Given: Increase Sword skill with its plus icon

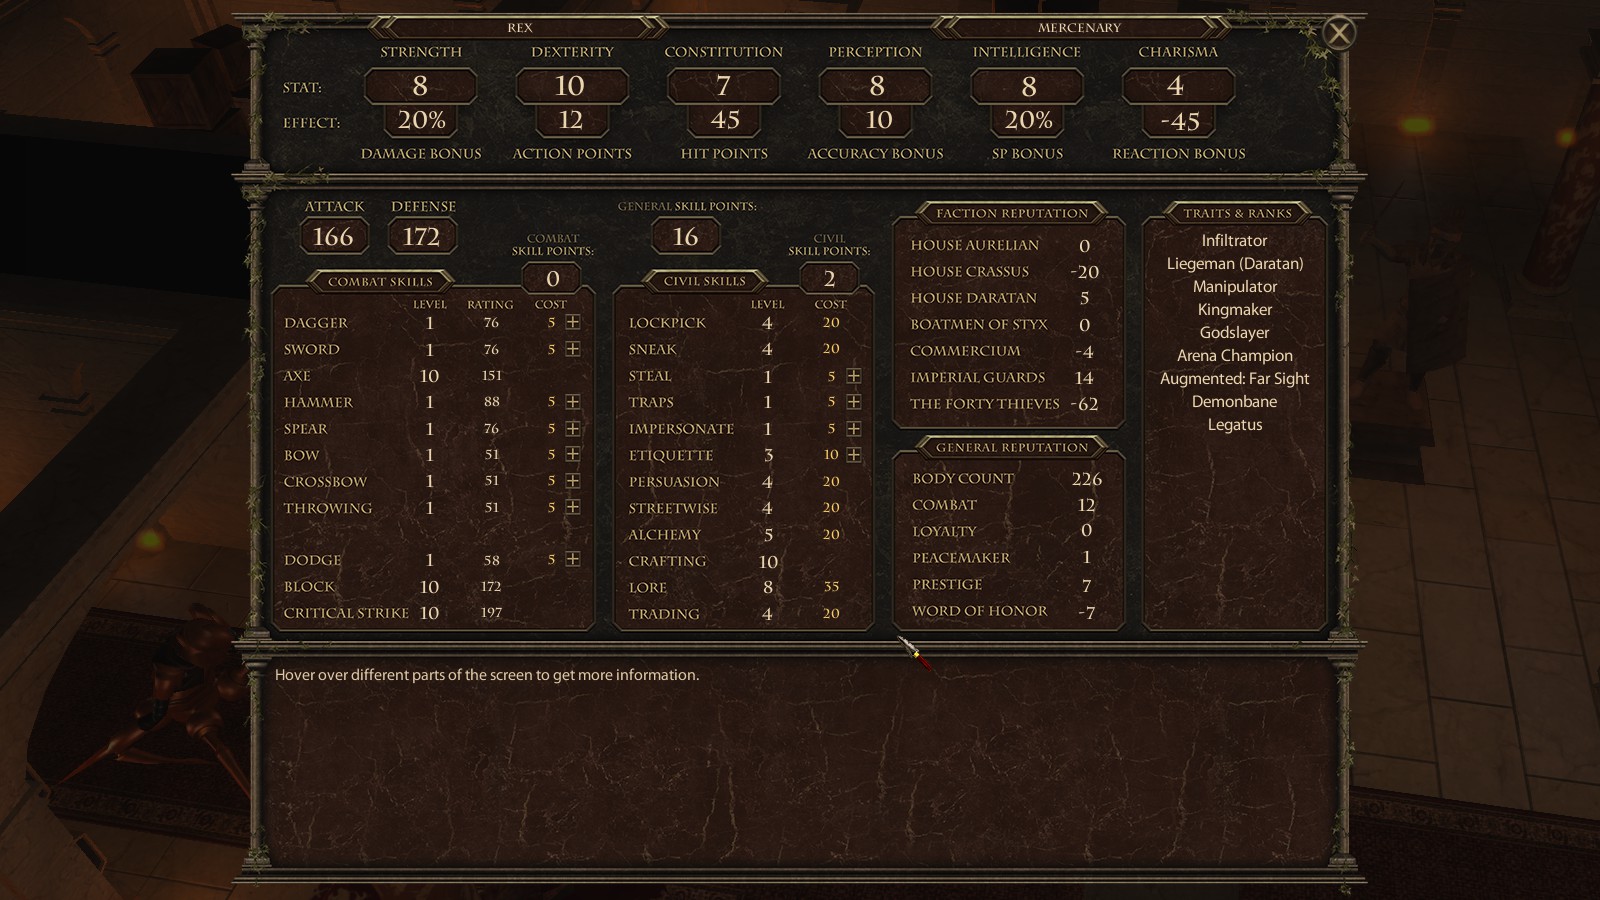Looking at the screenshot, I should [572, 349].
